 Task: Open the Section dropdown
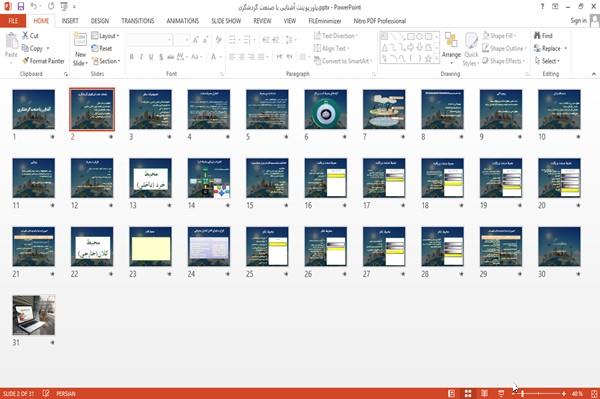[x=106, y=61]
